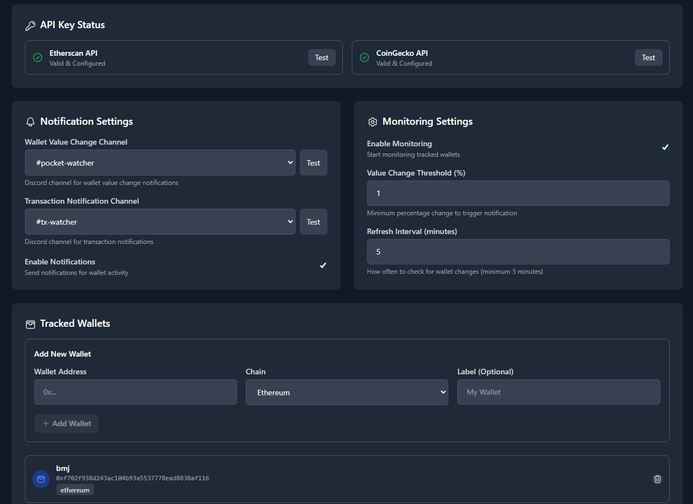Viewport: 693px width, 504px height.
Task: Expand the Chain dropdown showing Ethereum
Action: point(347,393)
